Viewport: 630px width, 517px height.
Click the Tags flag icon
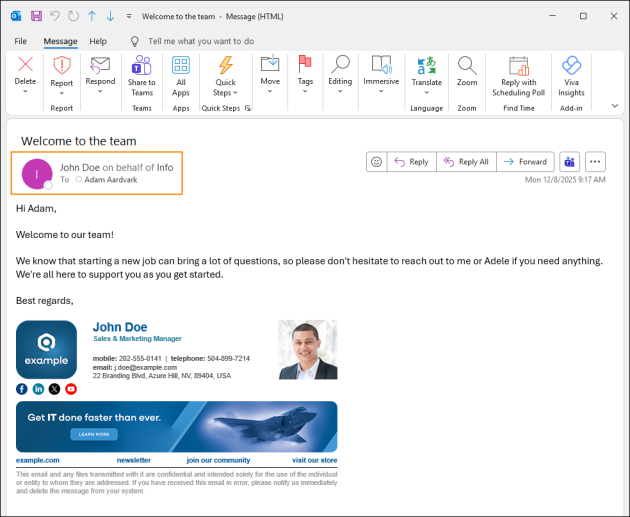pyautogui.click(x=305, y=64)
